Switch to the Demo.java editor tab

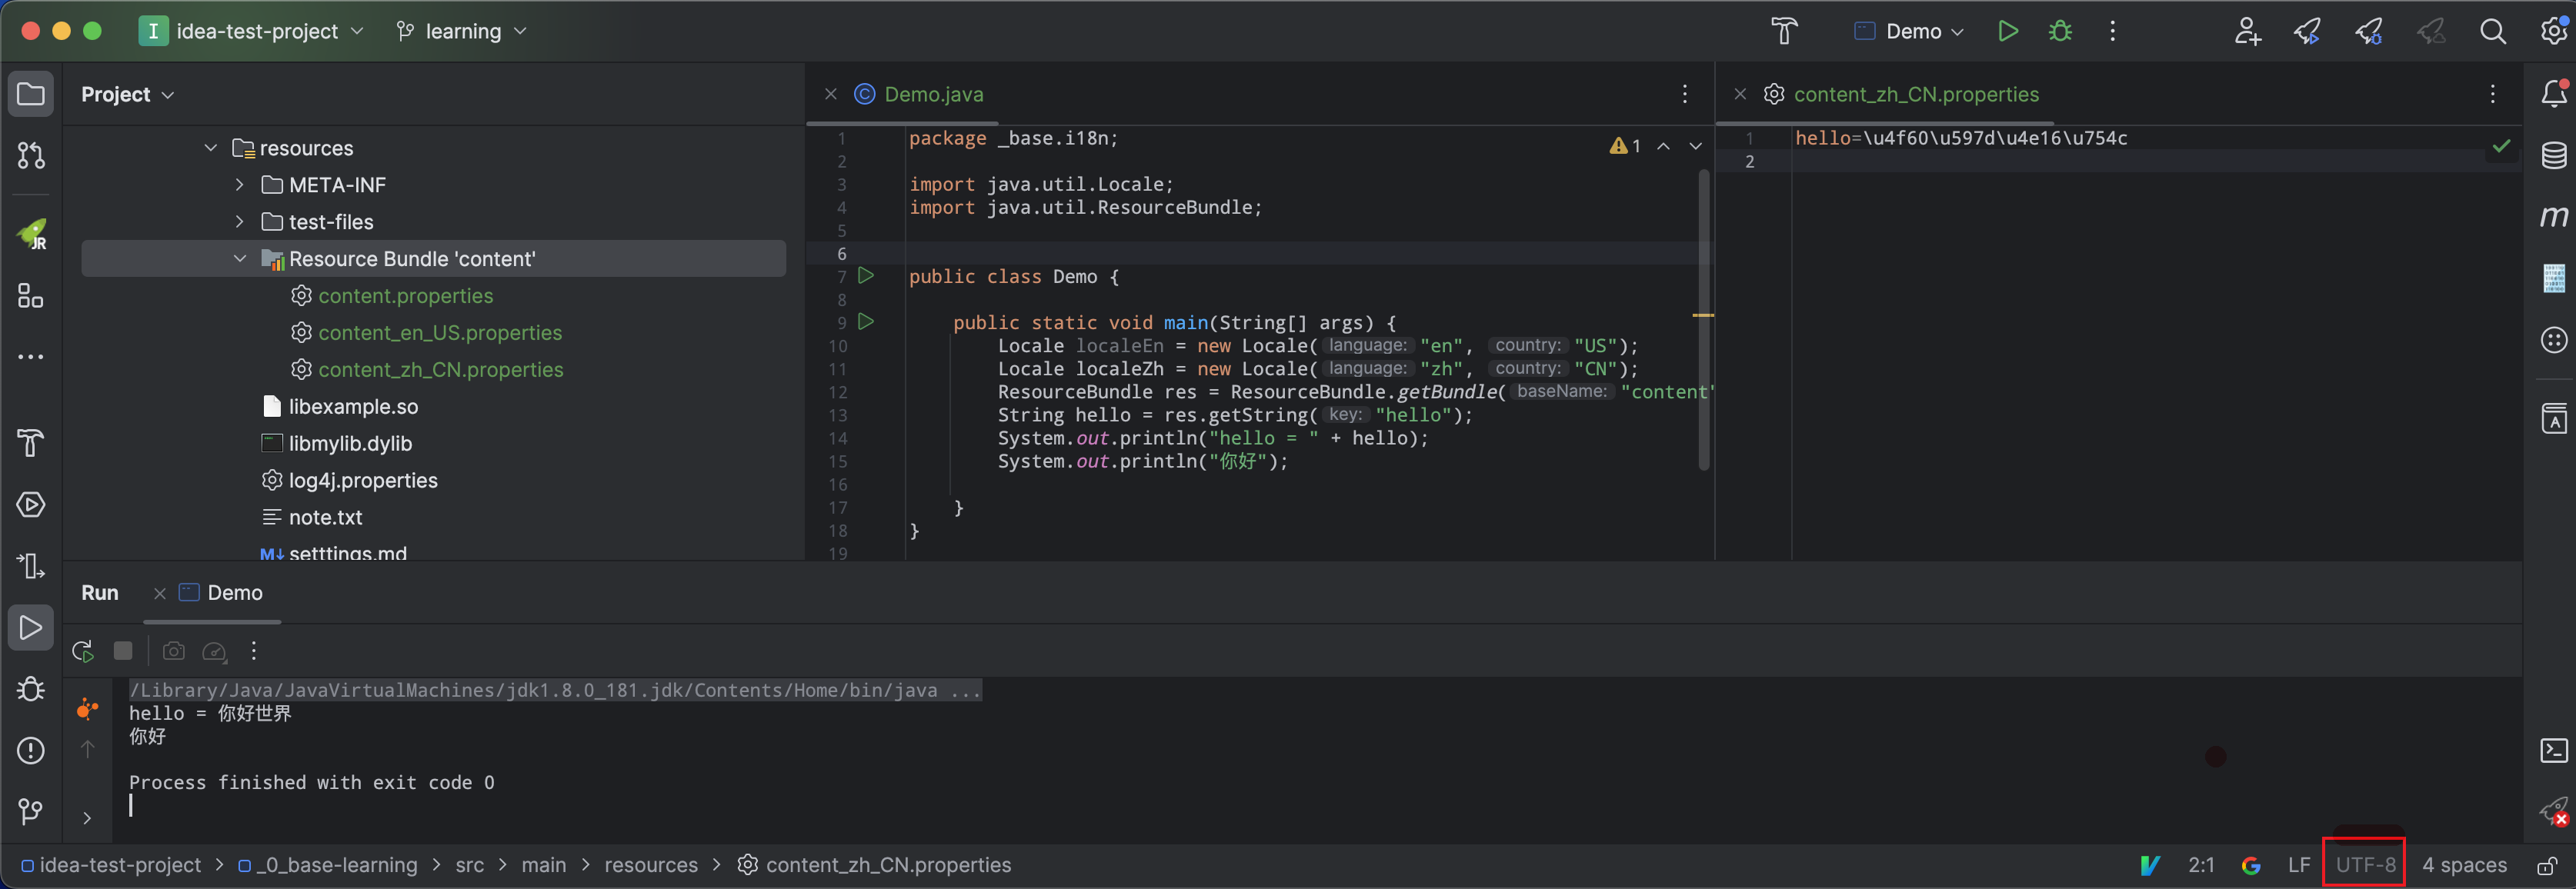(932, 94)
